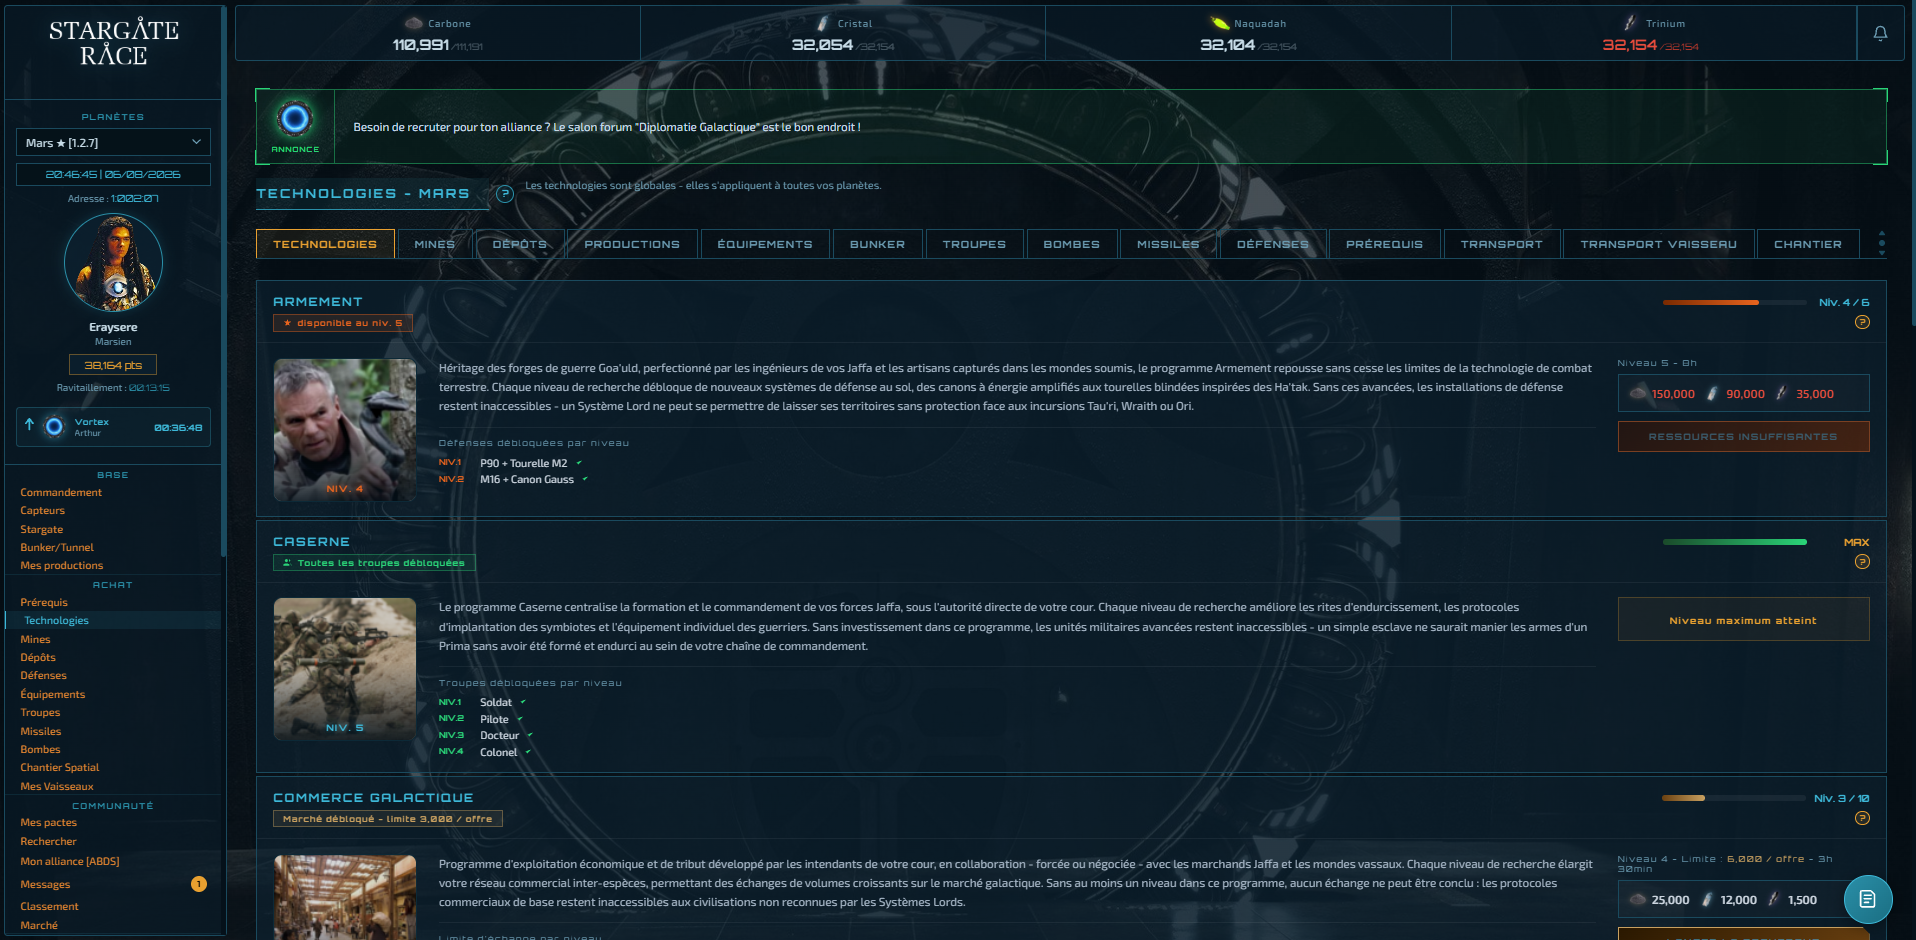1916x940 pixels.
Task: Go to Mes Vaisseaux sidebar link
Action: (57, 786)
